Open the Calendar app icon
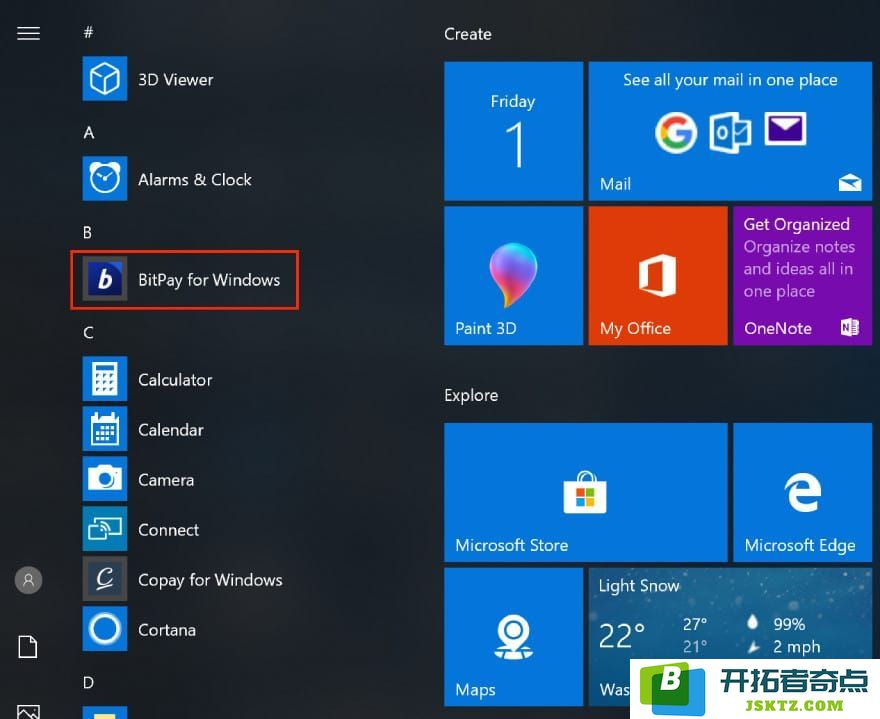 105,429
